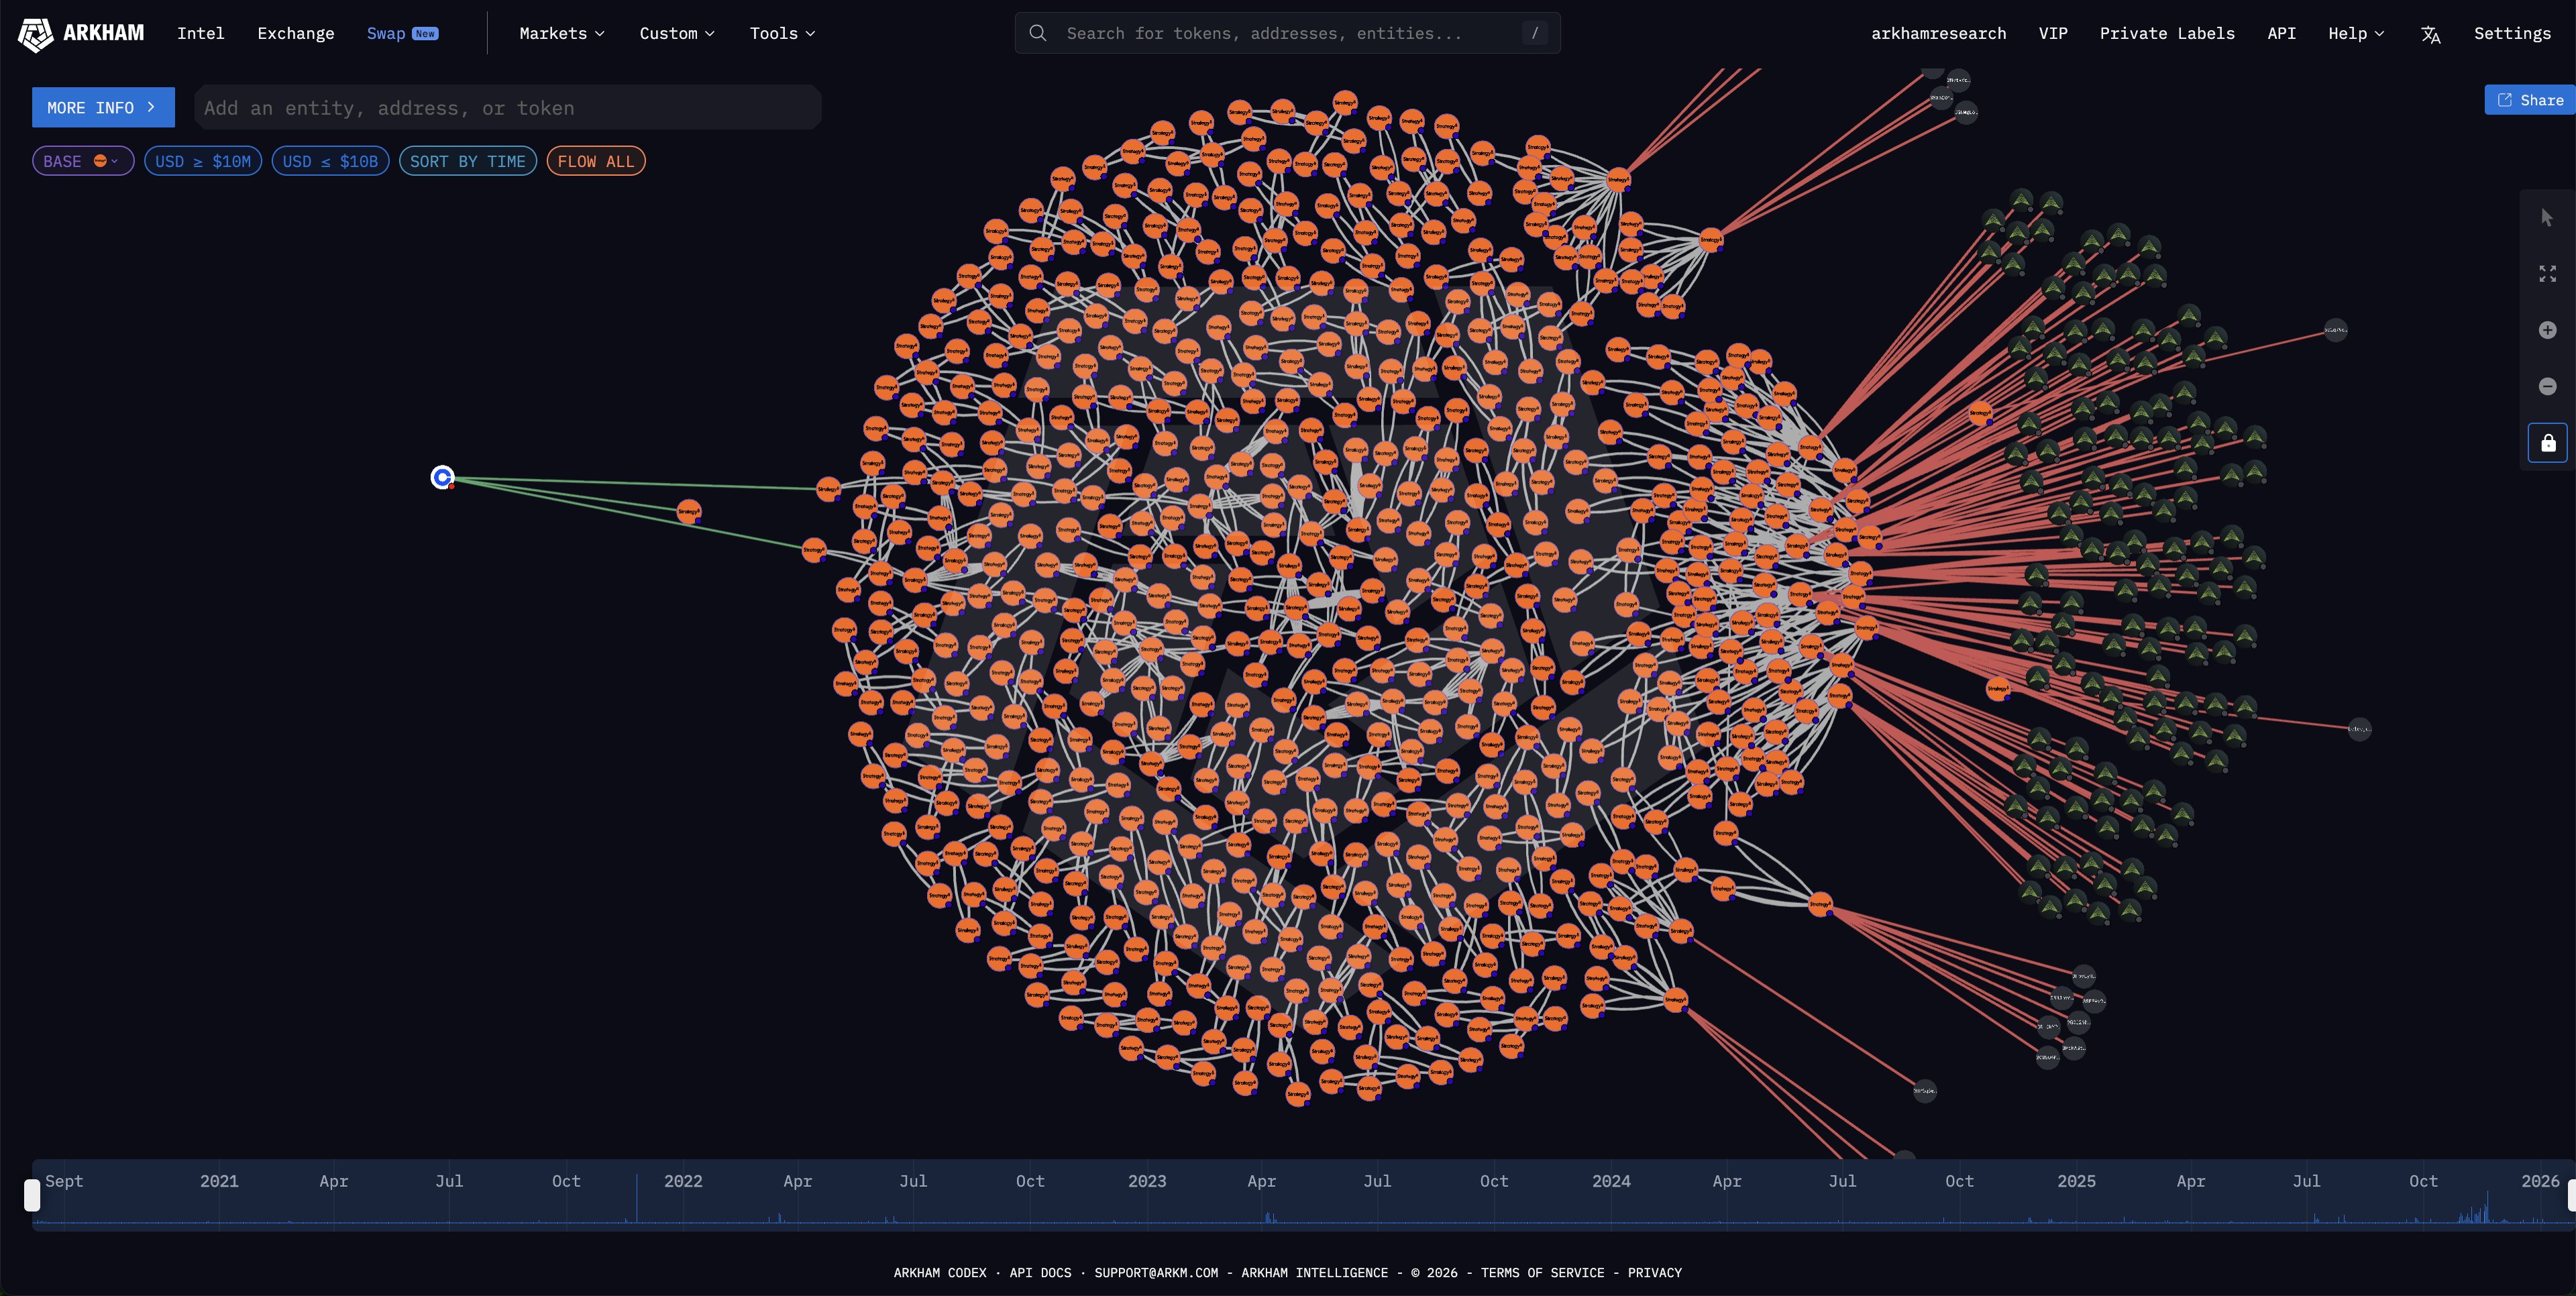Click the Share button

(x=2529, y=100)
